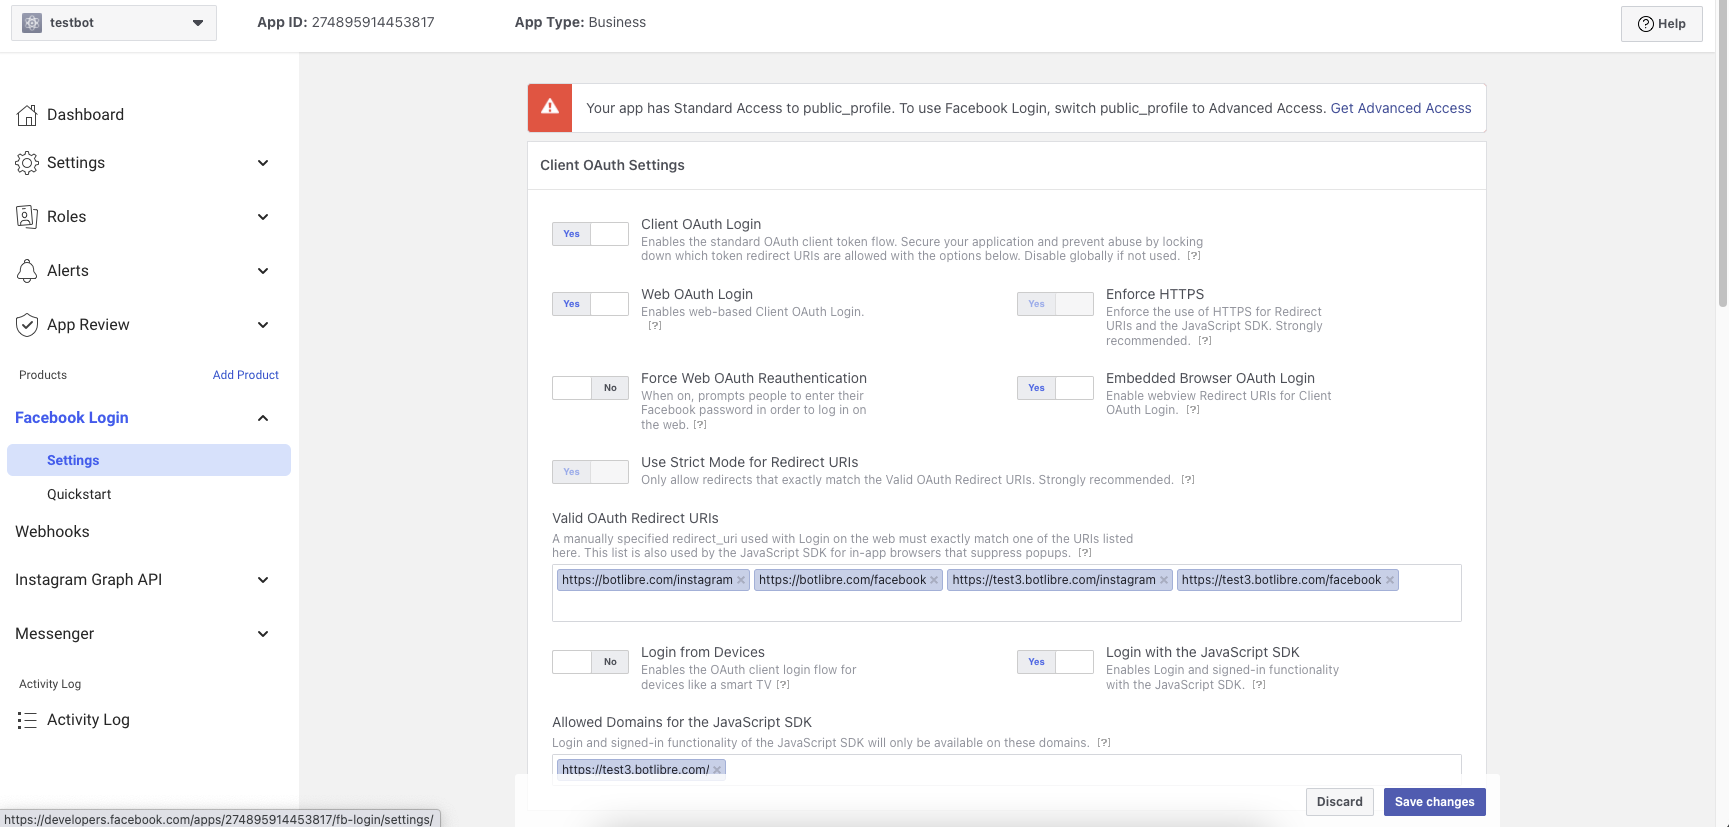This screenshot has width=1729, height=827.
Task: Open help tooltip for Web OAuth Login
Action: (x=655, y=325)
